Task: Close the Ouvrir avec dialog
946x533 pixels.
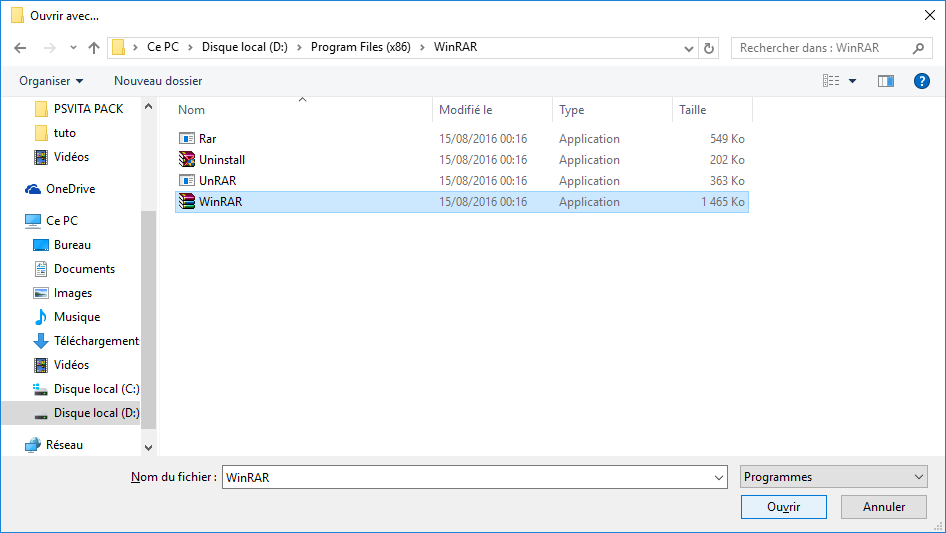Action: coord(930,15)
